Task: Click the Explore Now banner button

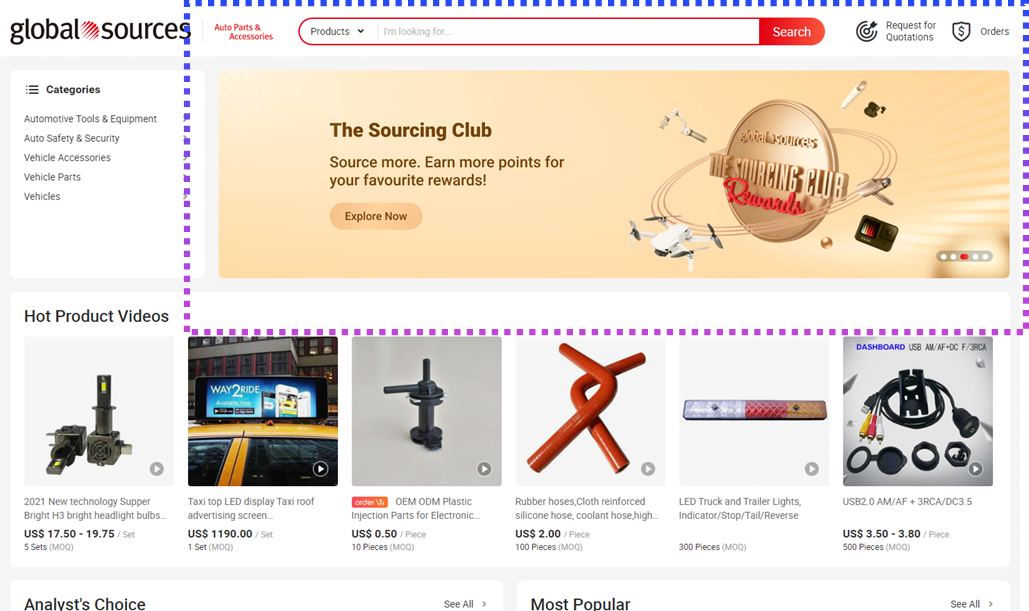Action: (x=375, y=216)
